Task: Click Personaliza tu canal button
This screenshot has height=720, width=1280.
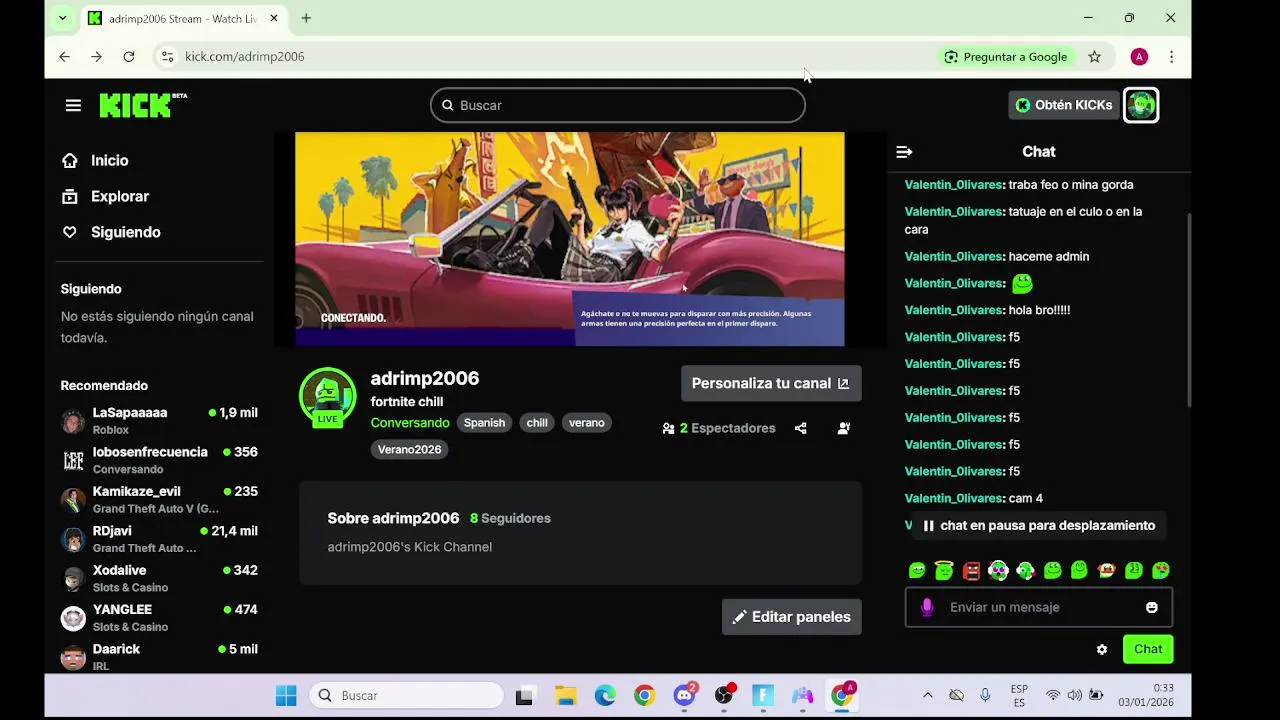Action: click(771, 383)
